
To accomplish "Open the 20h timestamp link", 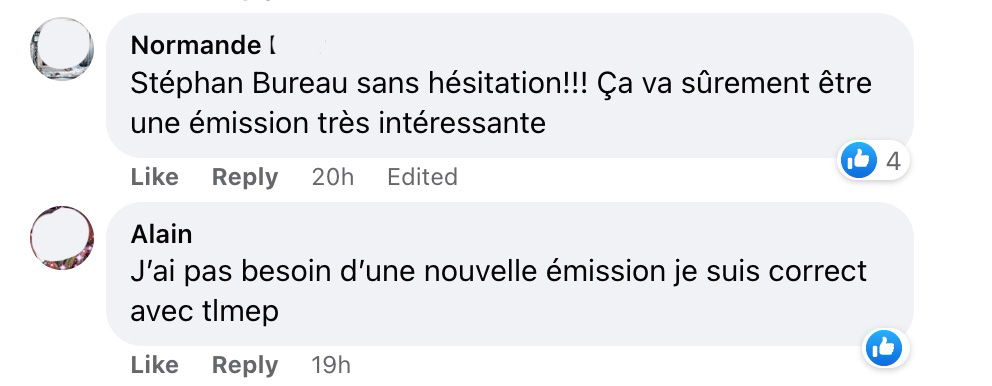I will coord(333,177).
